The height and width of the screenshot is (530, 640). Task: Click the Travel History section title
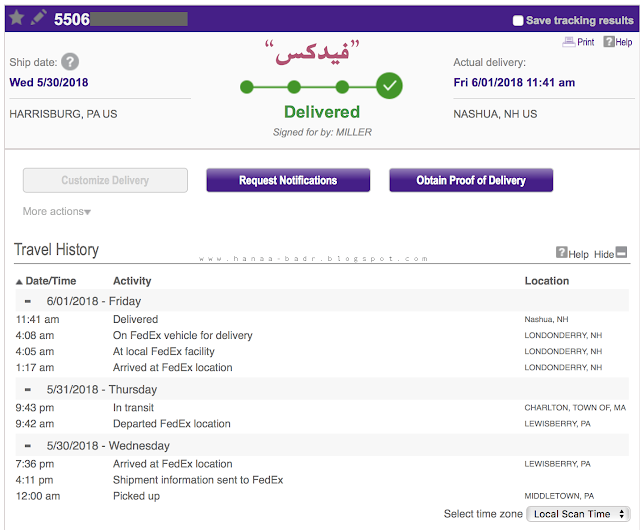[56, 249]
